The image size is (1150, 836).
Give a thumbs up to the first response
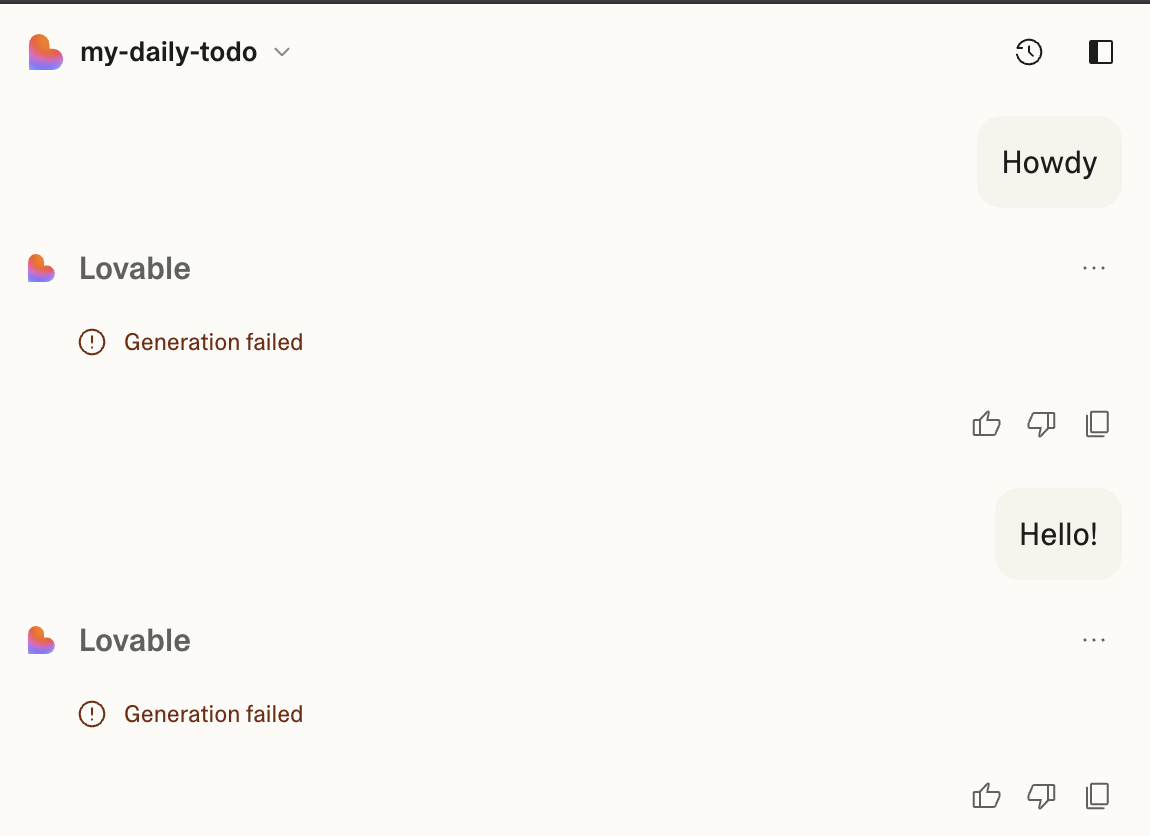(x=986, y=424)
